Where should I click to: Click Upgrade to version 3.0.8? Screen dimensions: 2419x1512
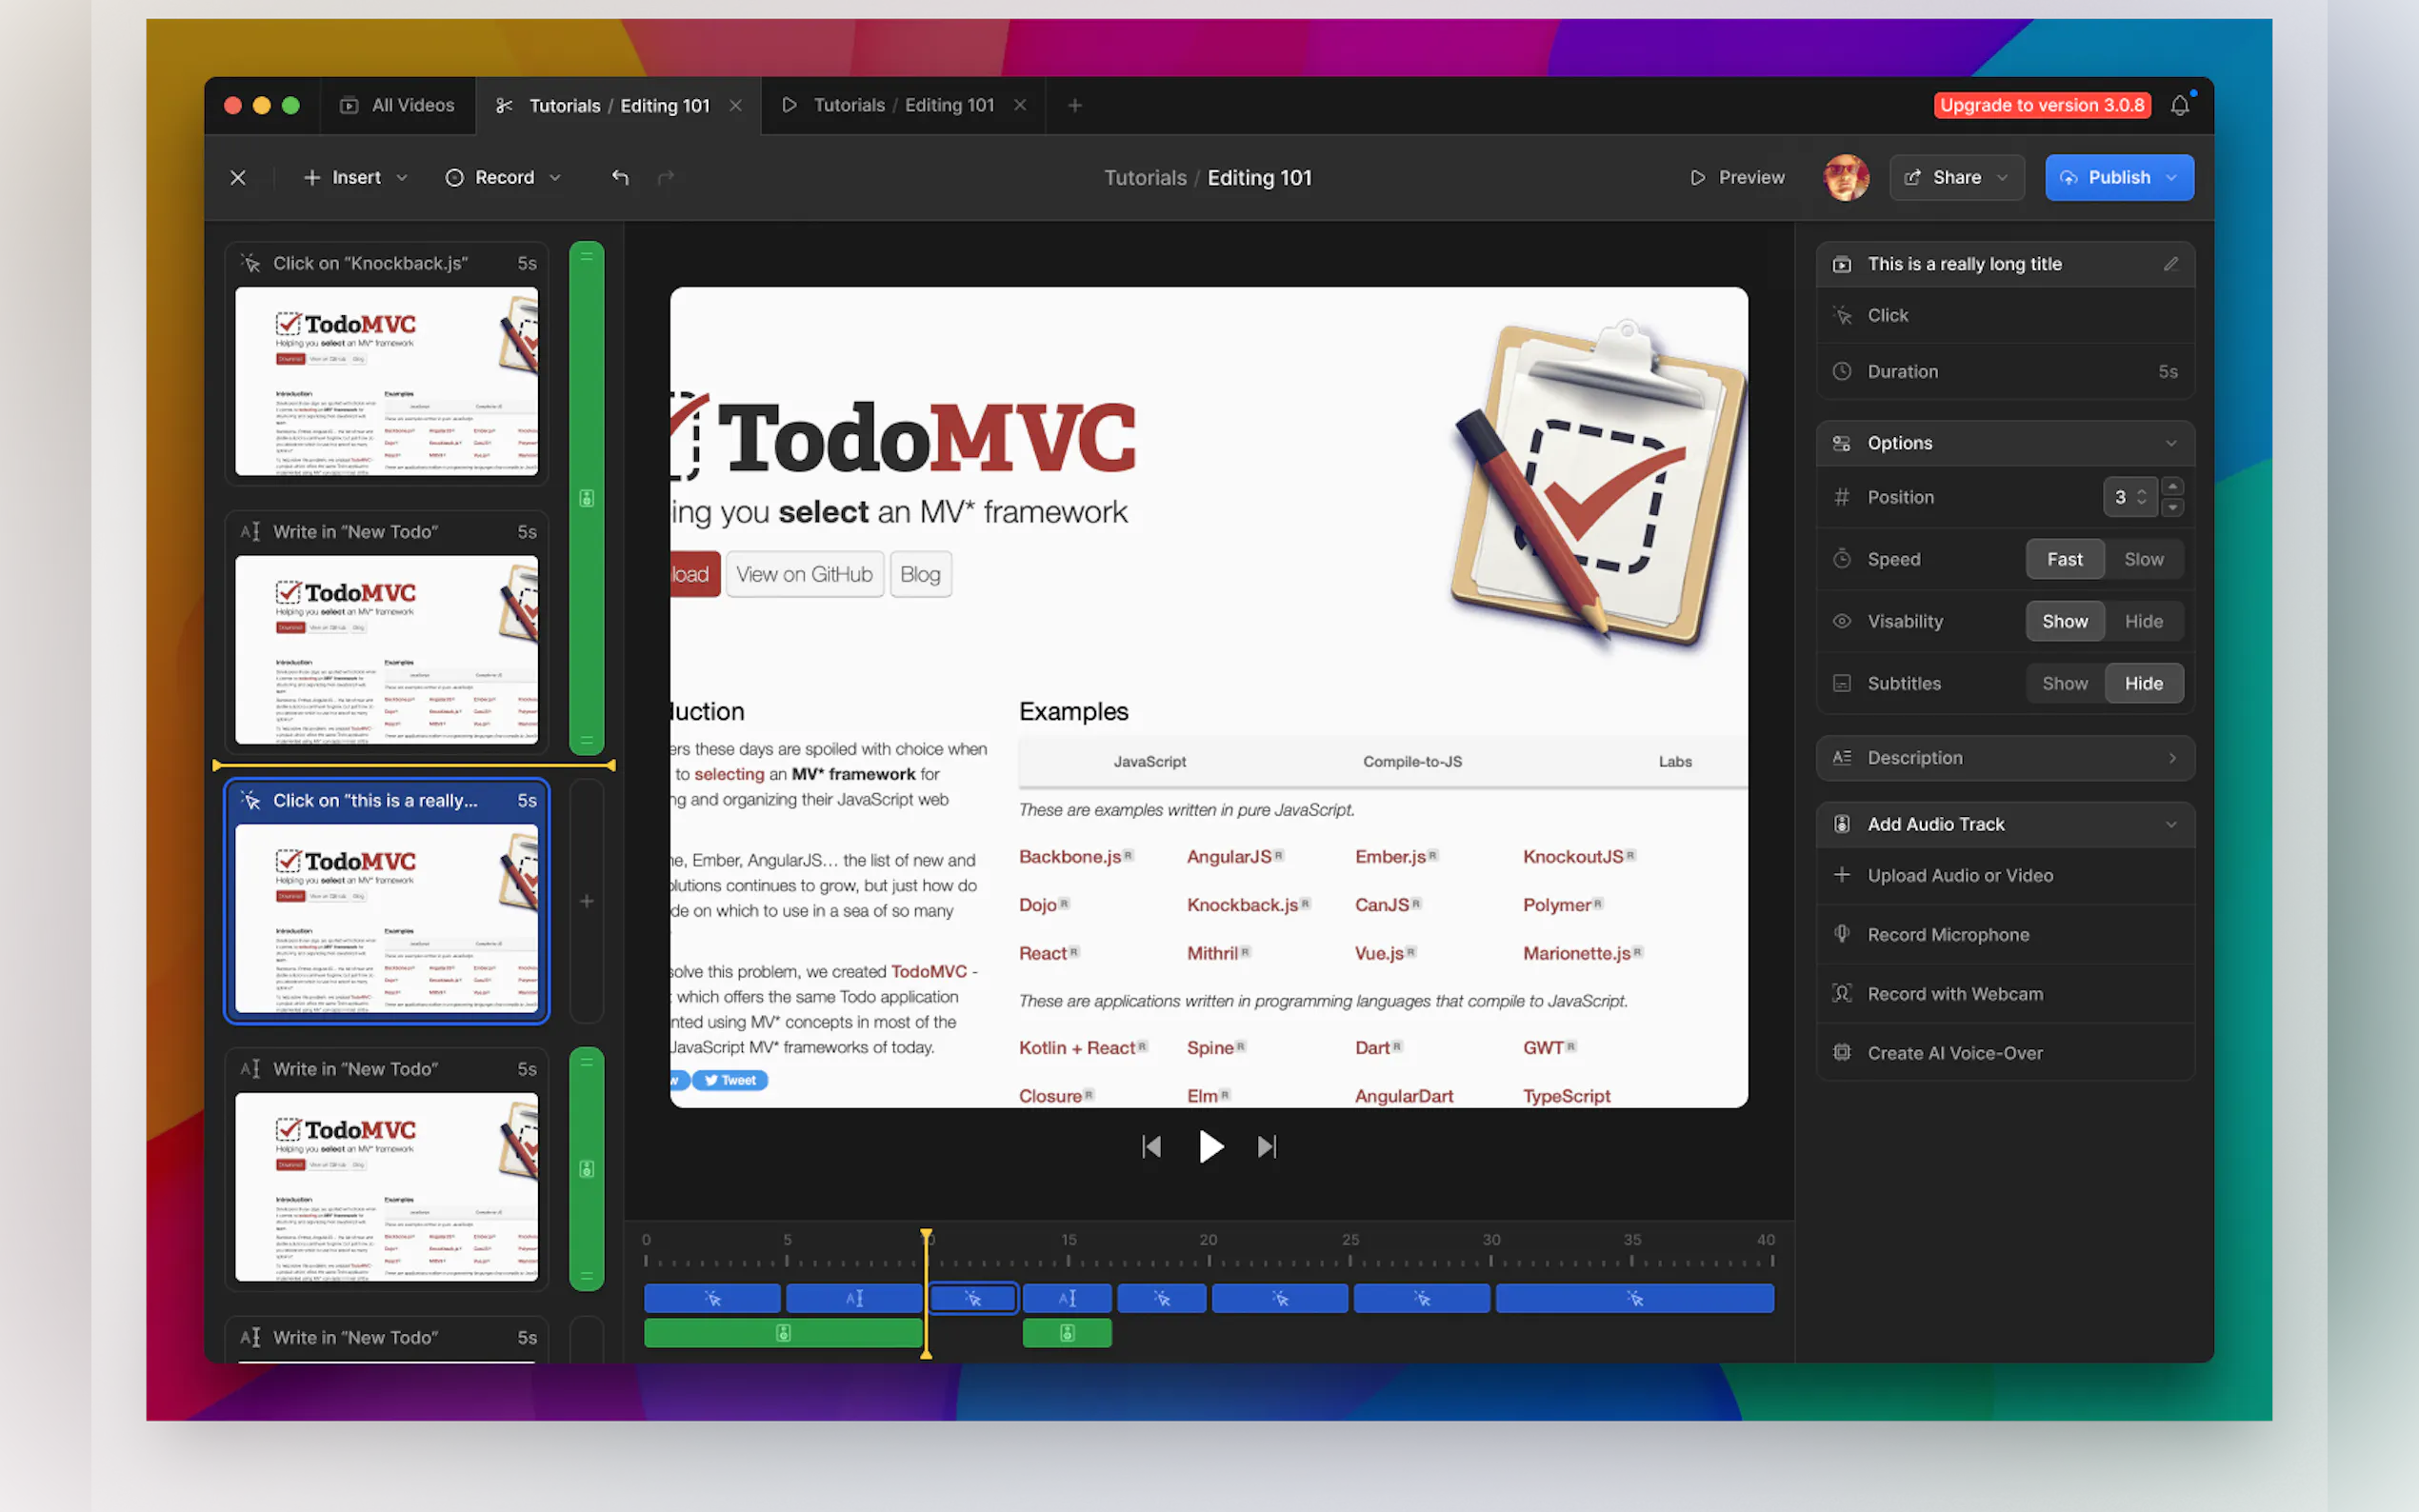[2041, 105]
